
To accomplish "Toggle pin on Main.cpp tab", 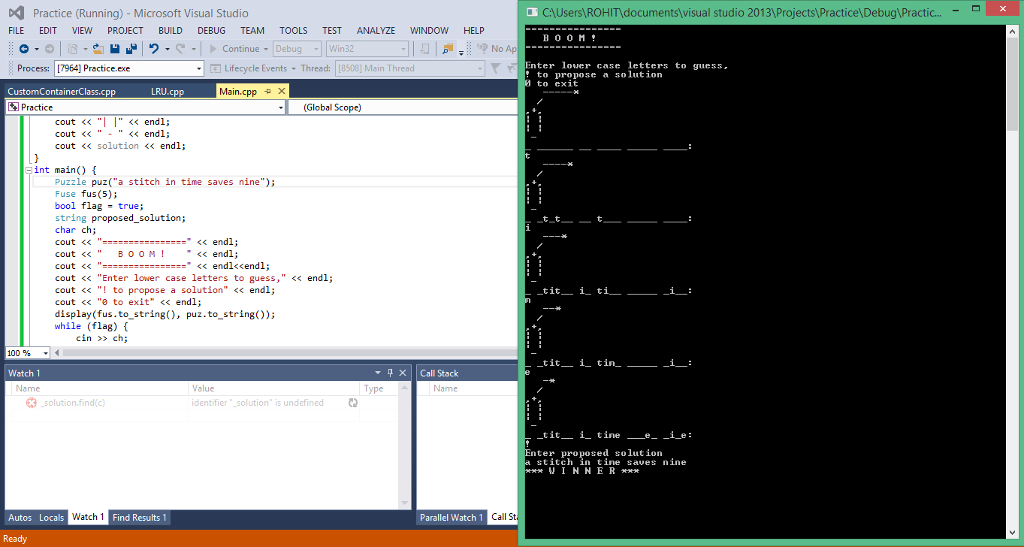I will pyautogui.click(x=268, y=91).
